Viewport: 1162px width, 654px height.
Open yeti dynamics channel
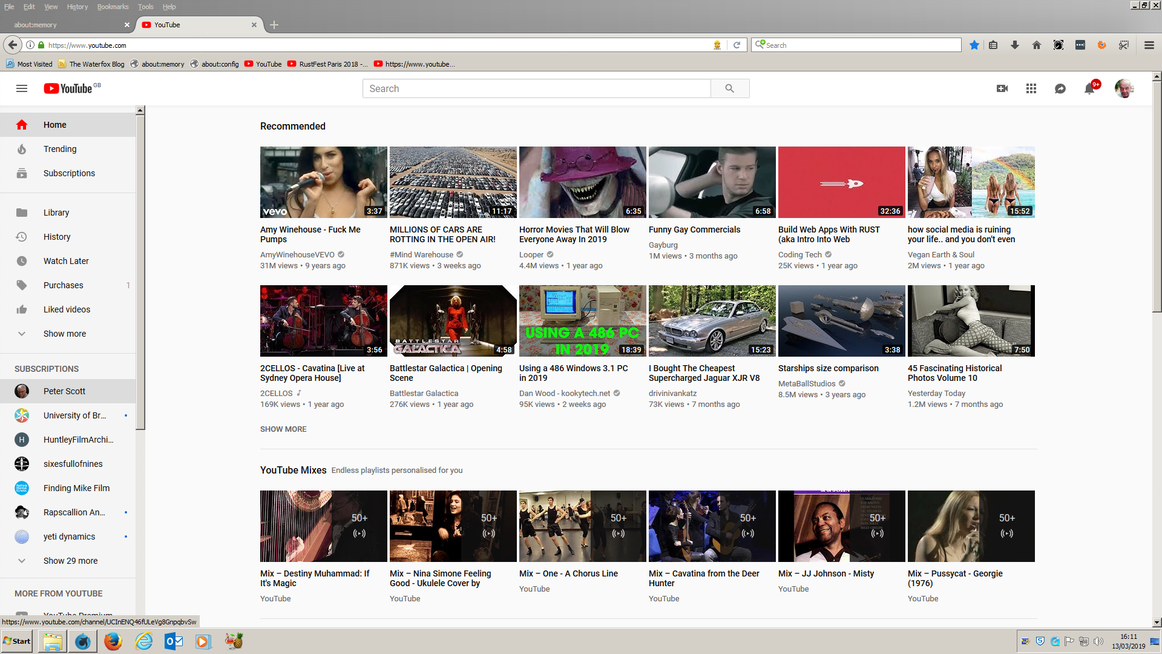[x=68, y=536]
